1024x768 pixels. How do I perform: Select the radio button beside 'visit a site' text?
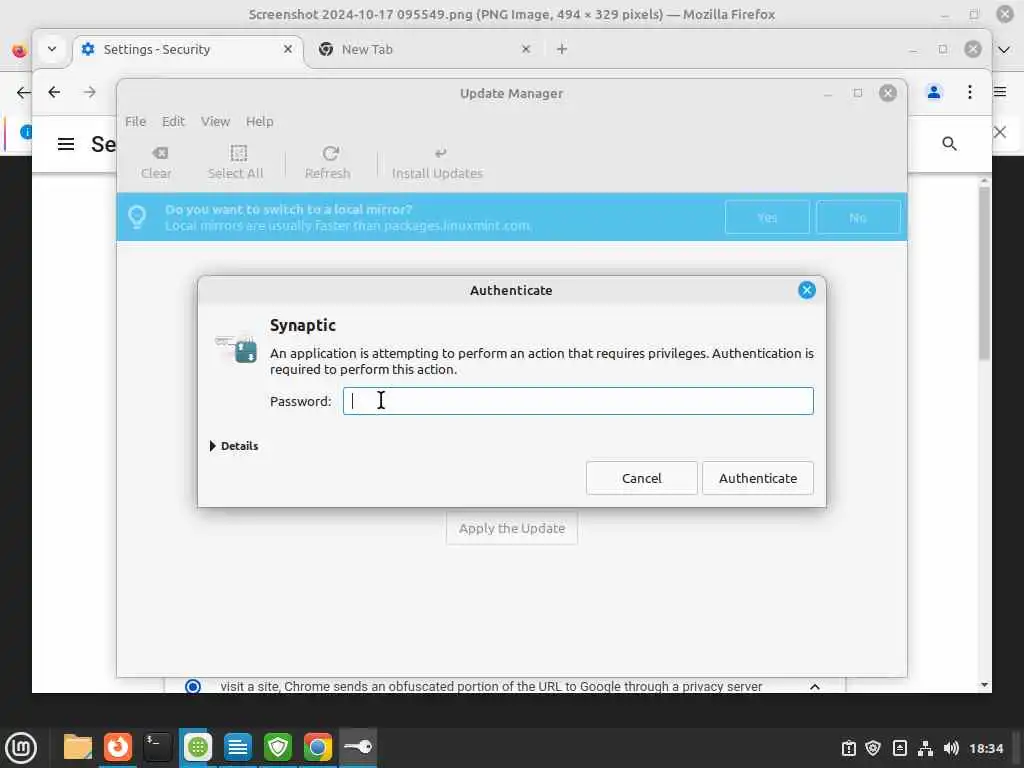pyautogui.click(x=193, y=686)
